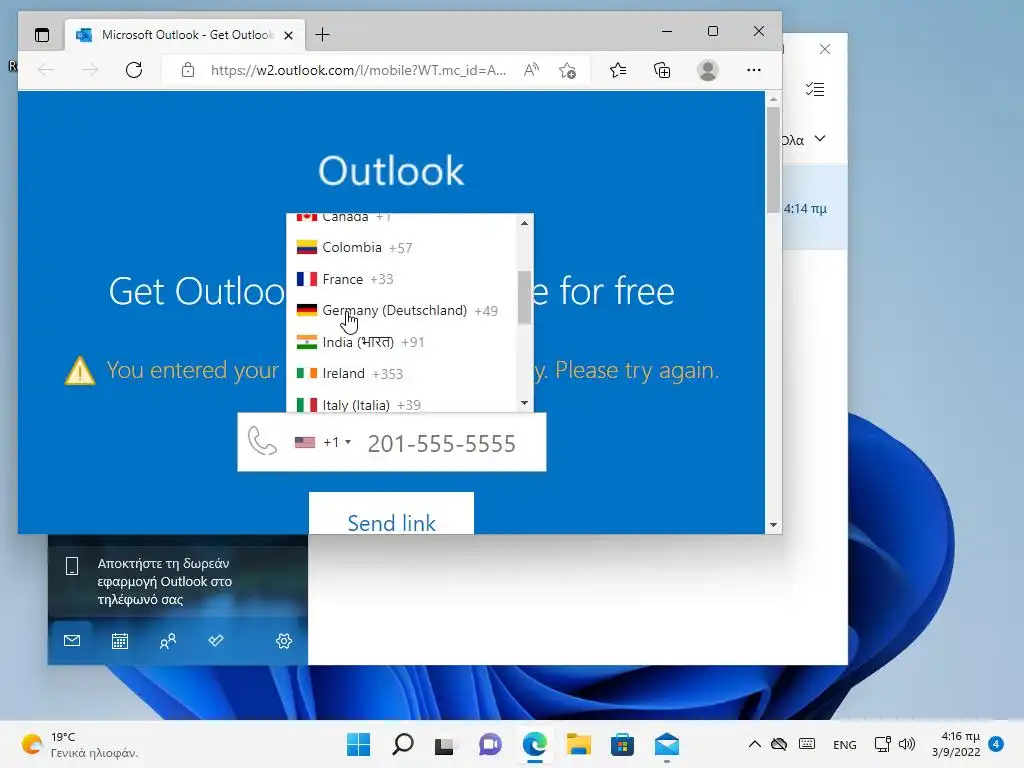Open the +1 country code dropdown
Screen dimensions: 1024x768
point(323,443)
